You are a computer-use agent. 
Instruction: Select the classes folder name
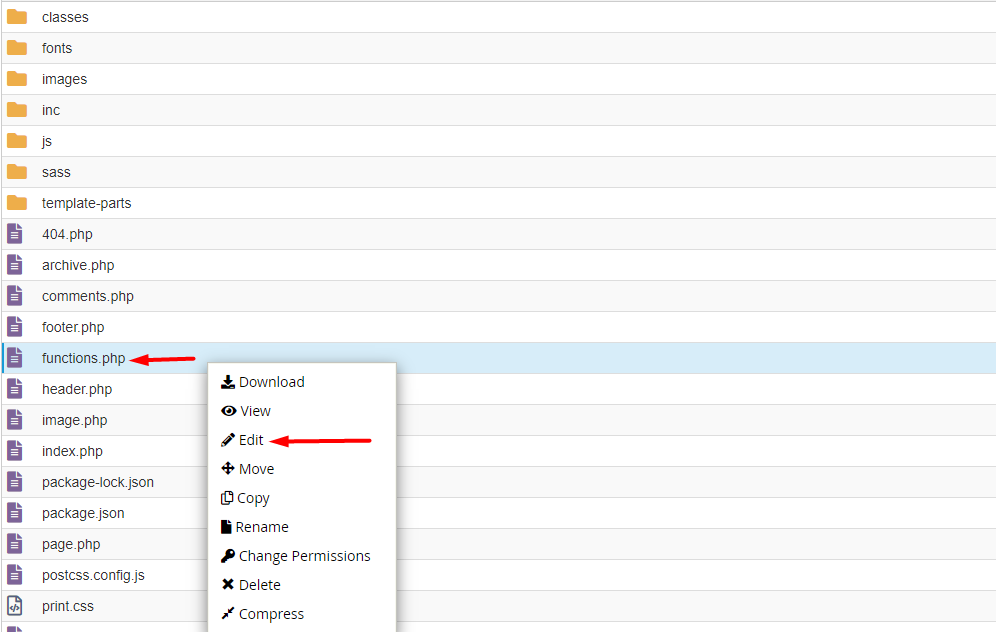65,17
